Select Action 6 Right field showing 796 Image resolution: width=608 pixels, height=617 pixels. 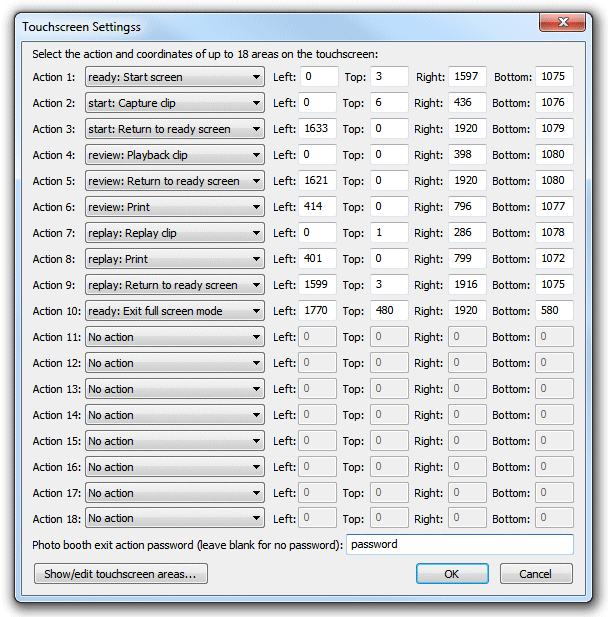468,206
